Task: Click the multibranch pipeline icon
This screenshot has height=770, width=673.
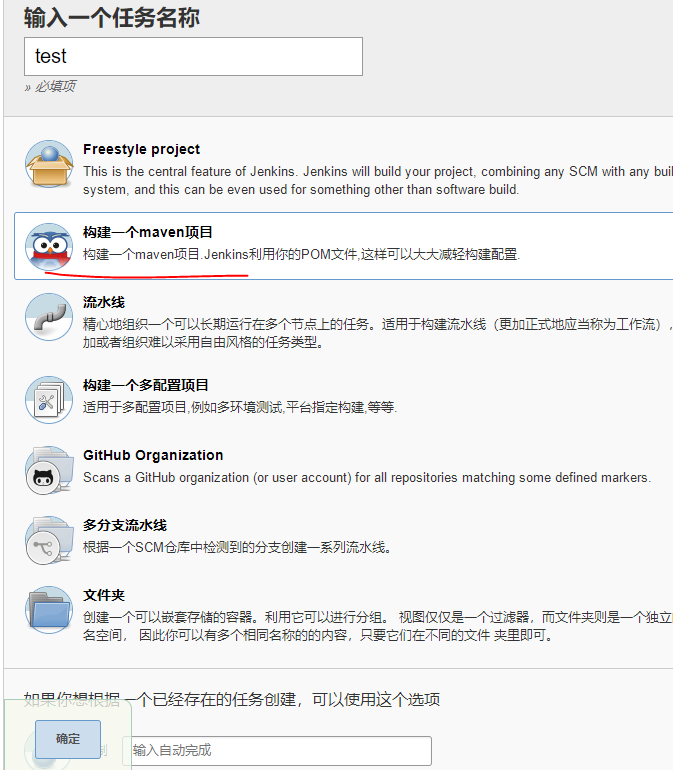Action: [x=49, y=540]
